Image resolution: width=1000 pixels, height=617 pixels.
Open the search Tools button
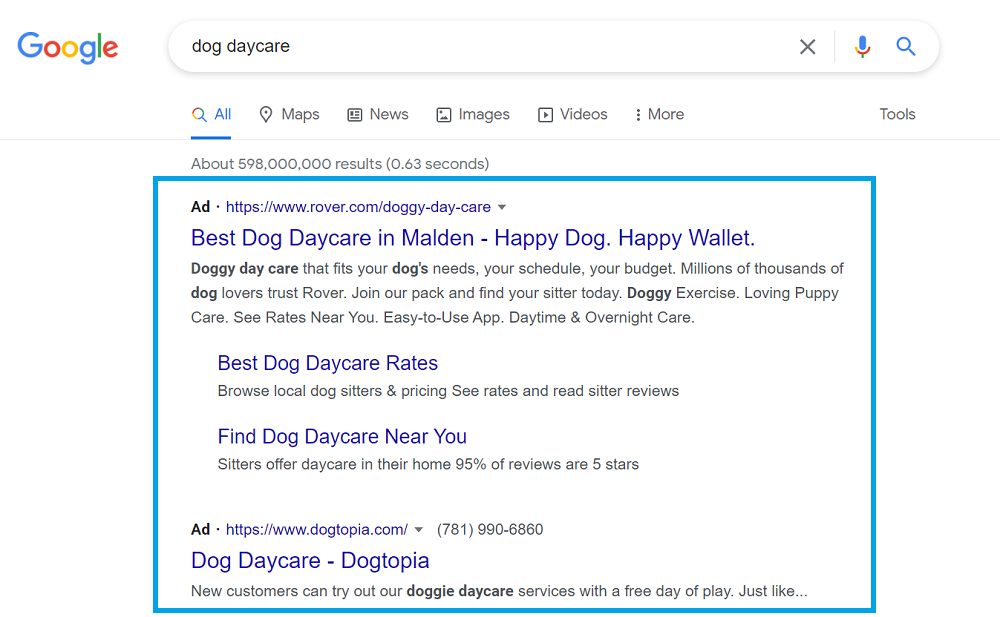pos(897,114)
